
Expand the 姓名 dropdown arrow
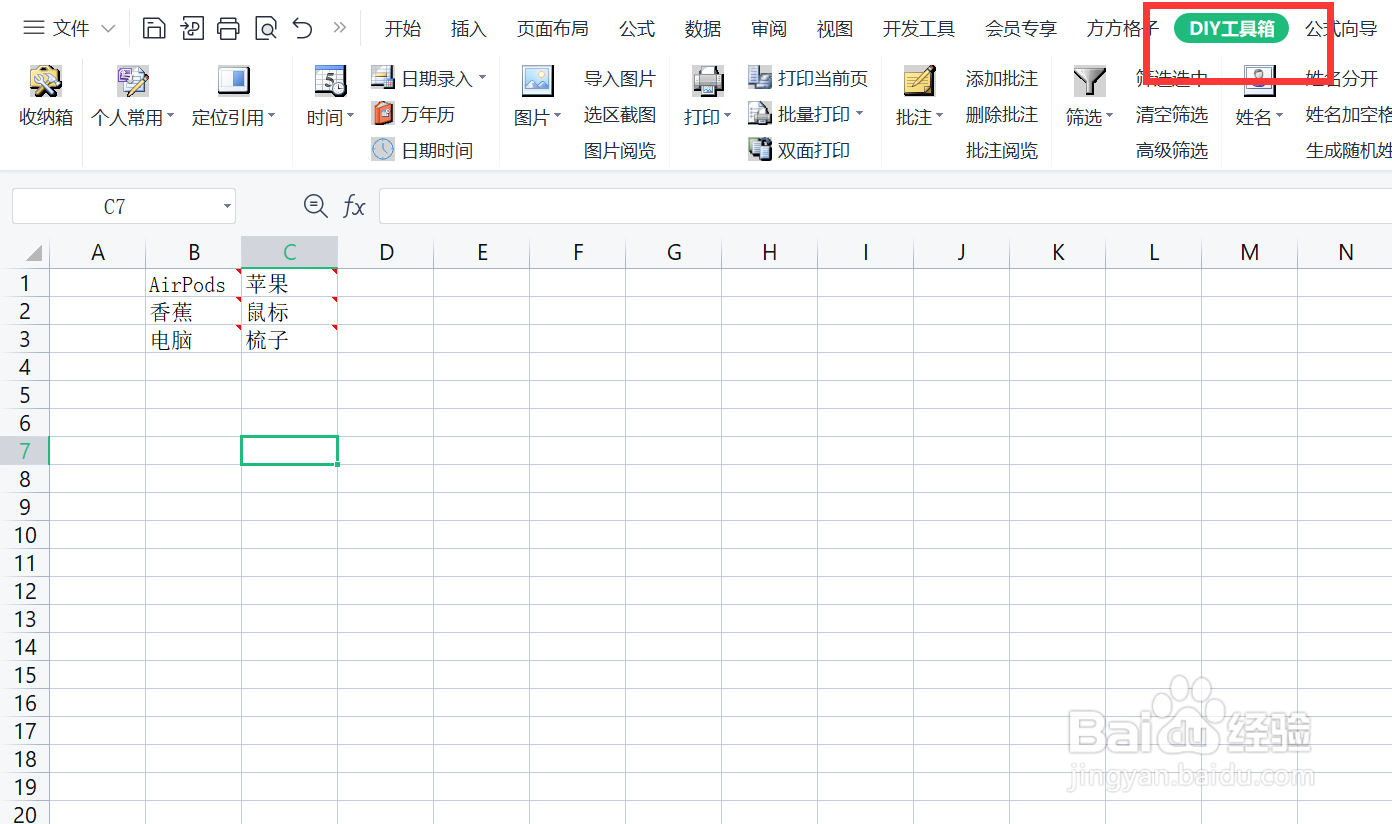tap(1280, 117)
